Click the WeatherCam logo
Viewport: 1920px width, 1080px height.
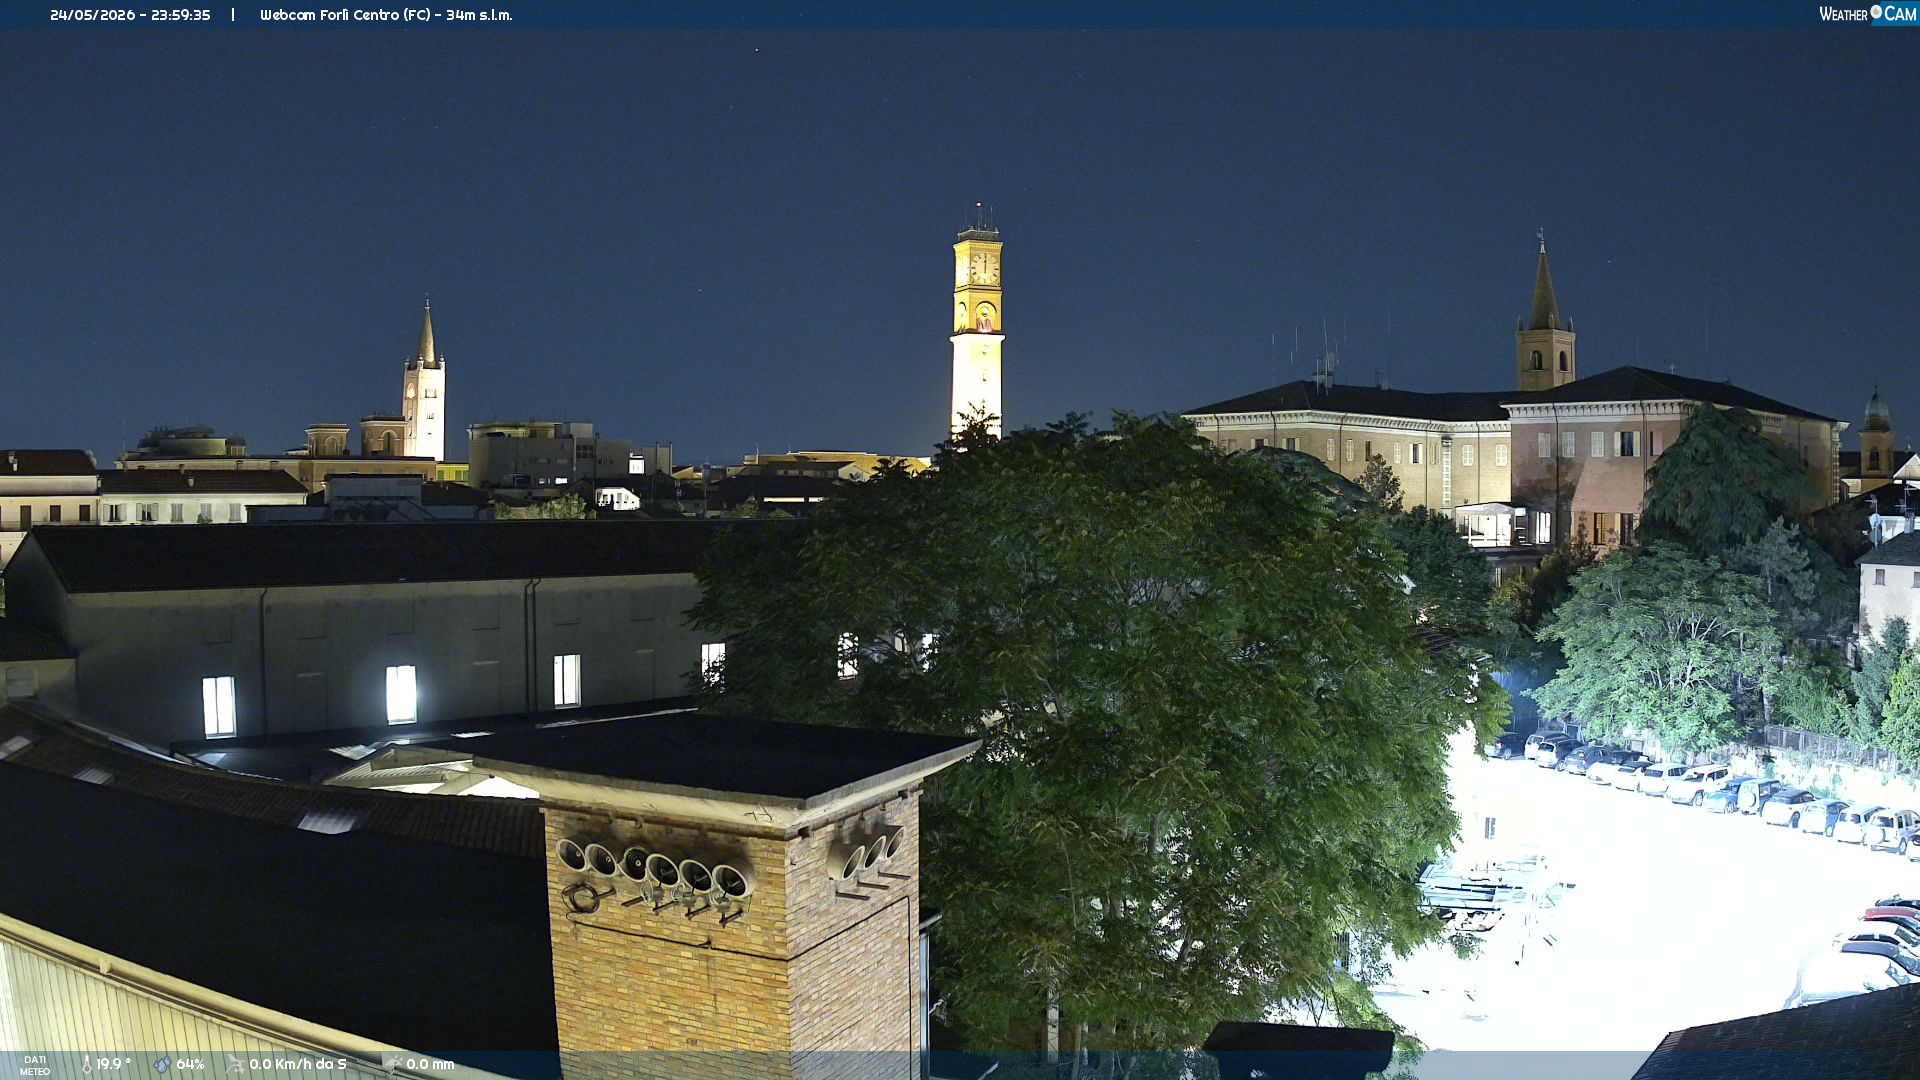(1868, 14)
